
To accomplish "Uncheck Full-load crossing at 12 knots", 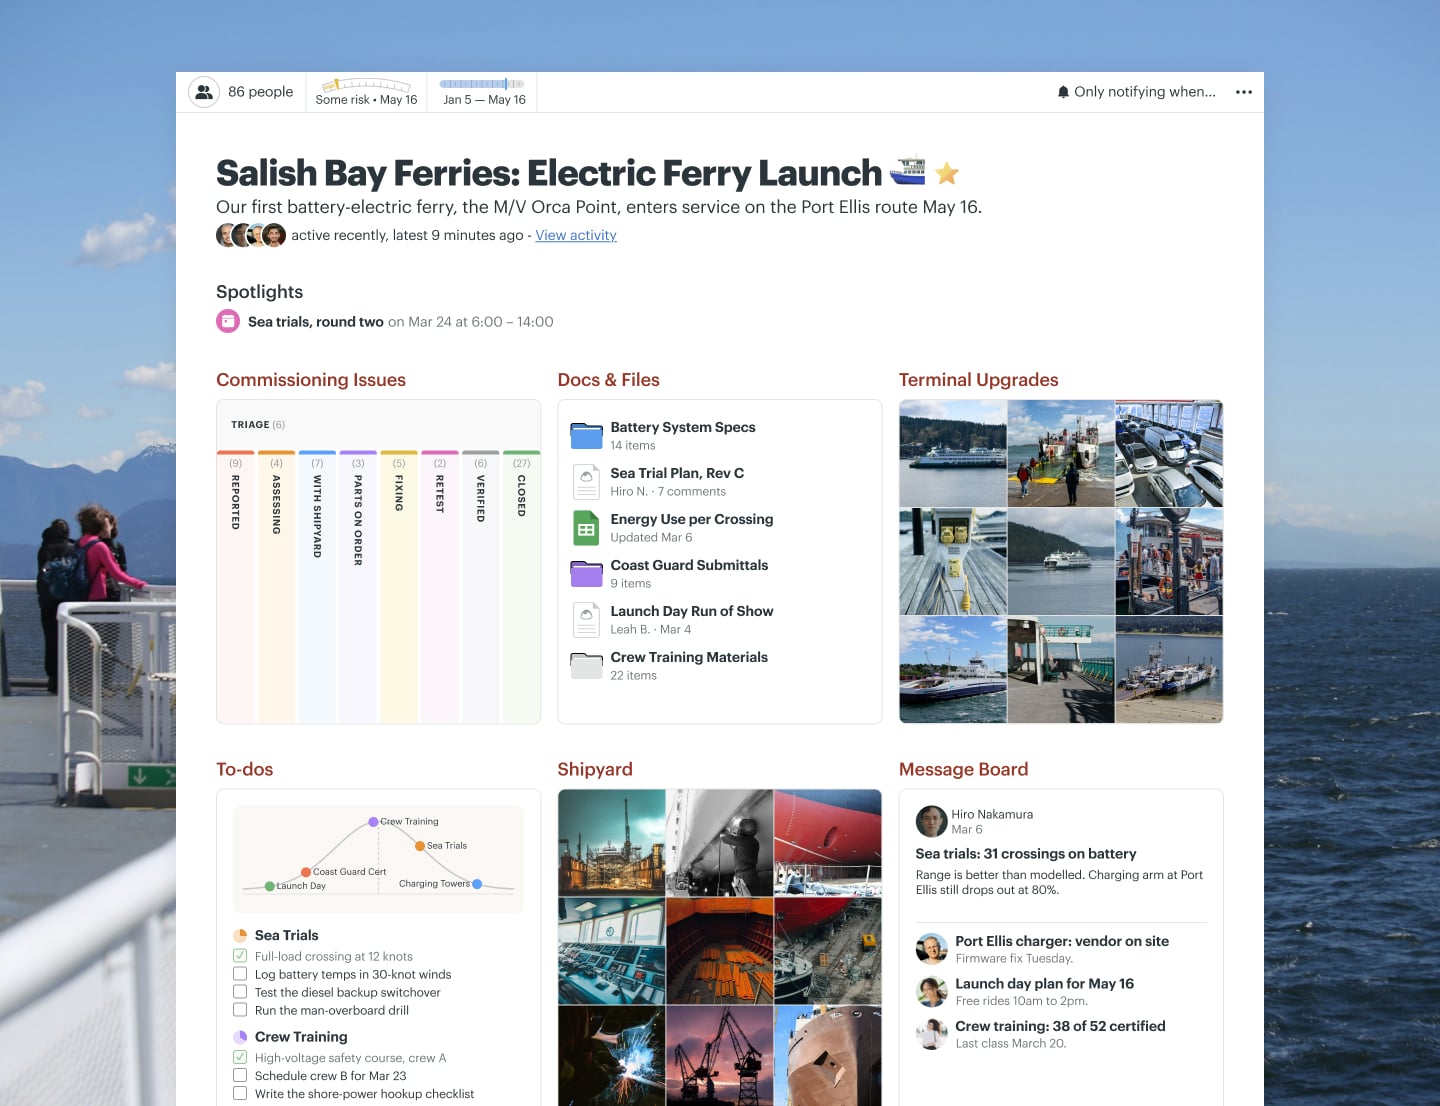I will pyautogui.click(x=240, y=956).
